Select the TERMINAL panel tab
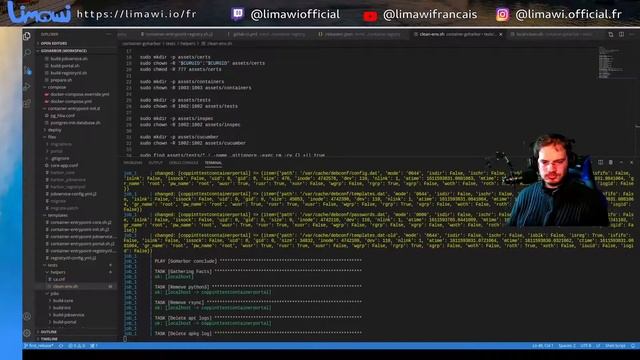The height and width of the screenshot is (360, 640). coord(213,162)
